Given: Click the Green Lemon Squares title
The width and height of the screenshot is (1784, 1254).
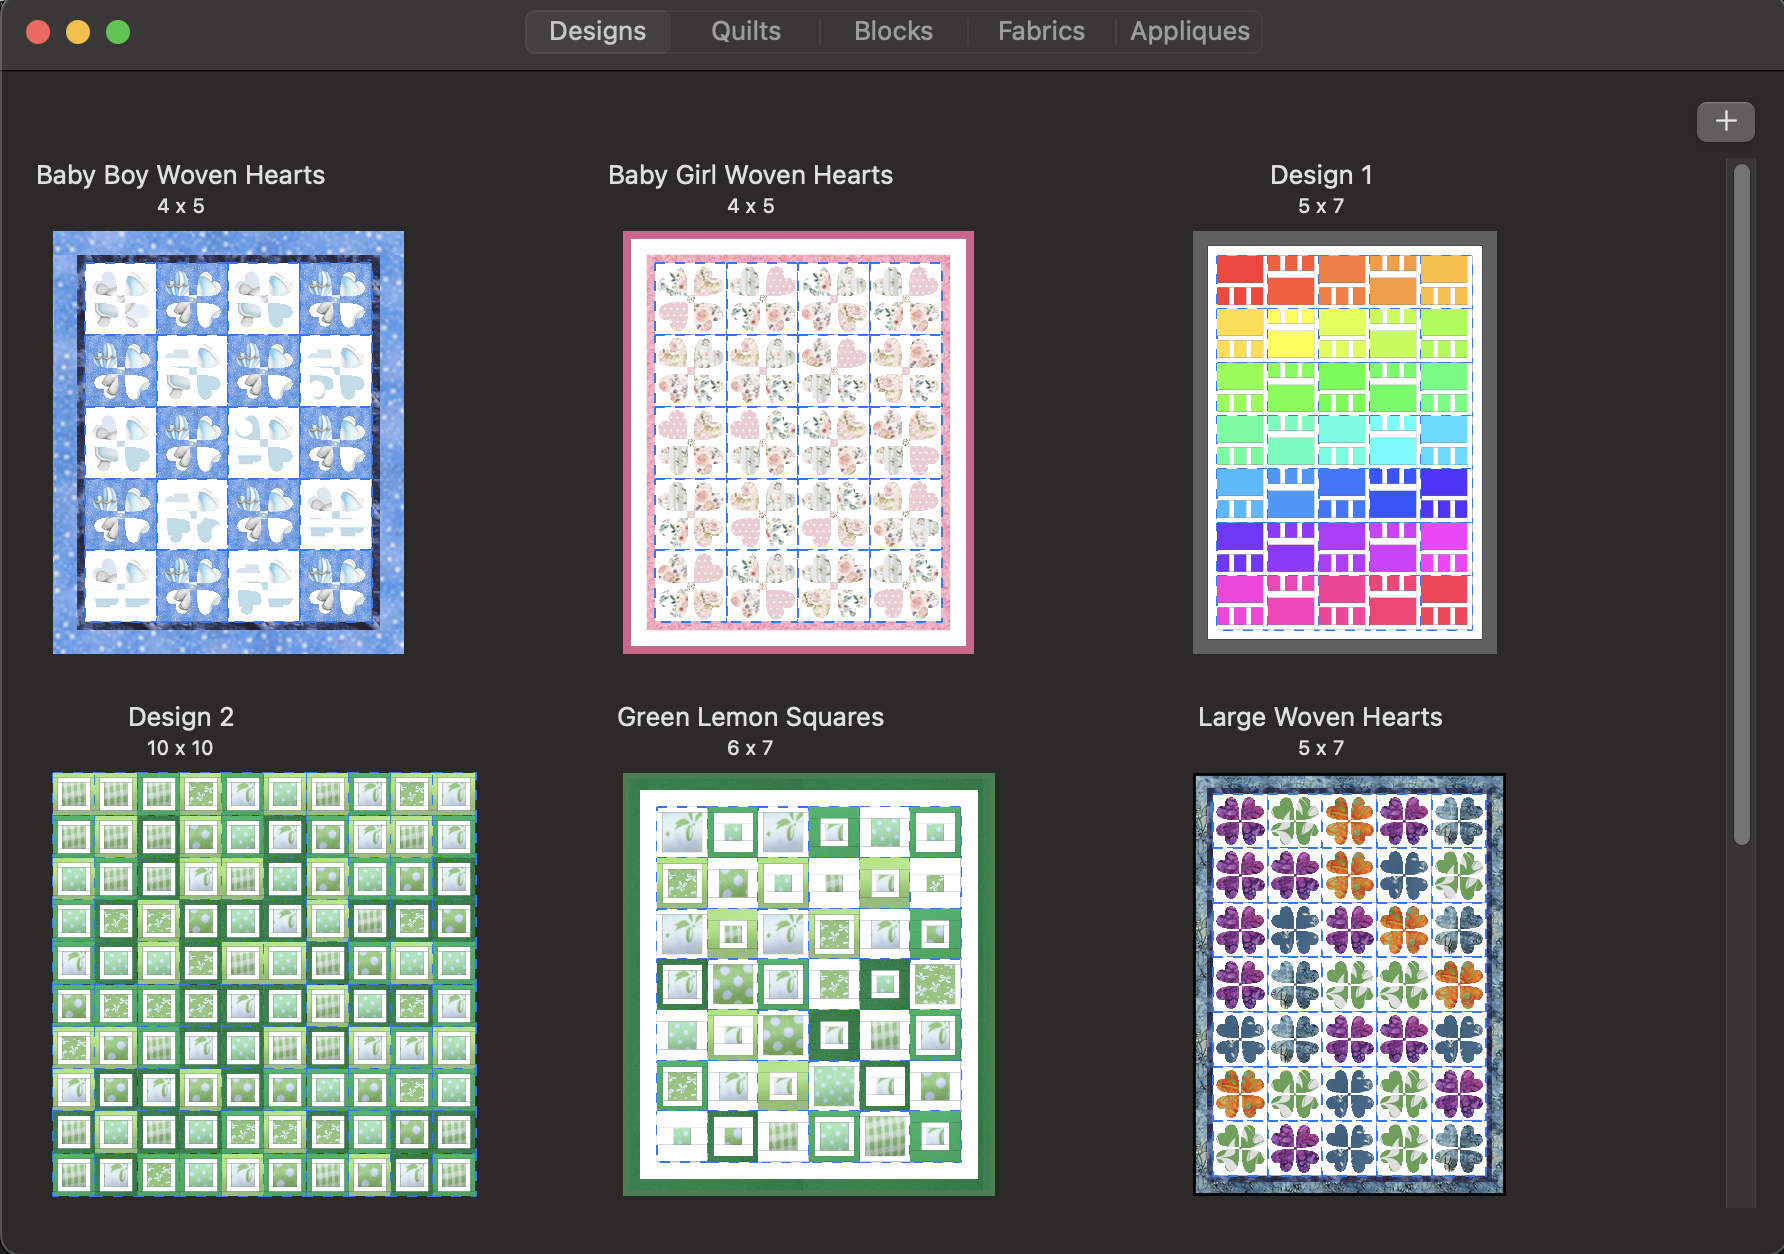Looking at the screenshot, I should [750, 717].
